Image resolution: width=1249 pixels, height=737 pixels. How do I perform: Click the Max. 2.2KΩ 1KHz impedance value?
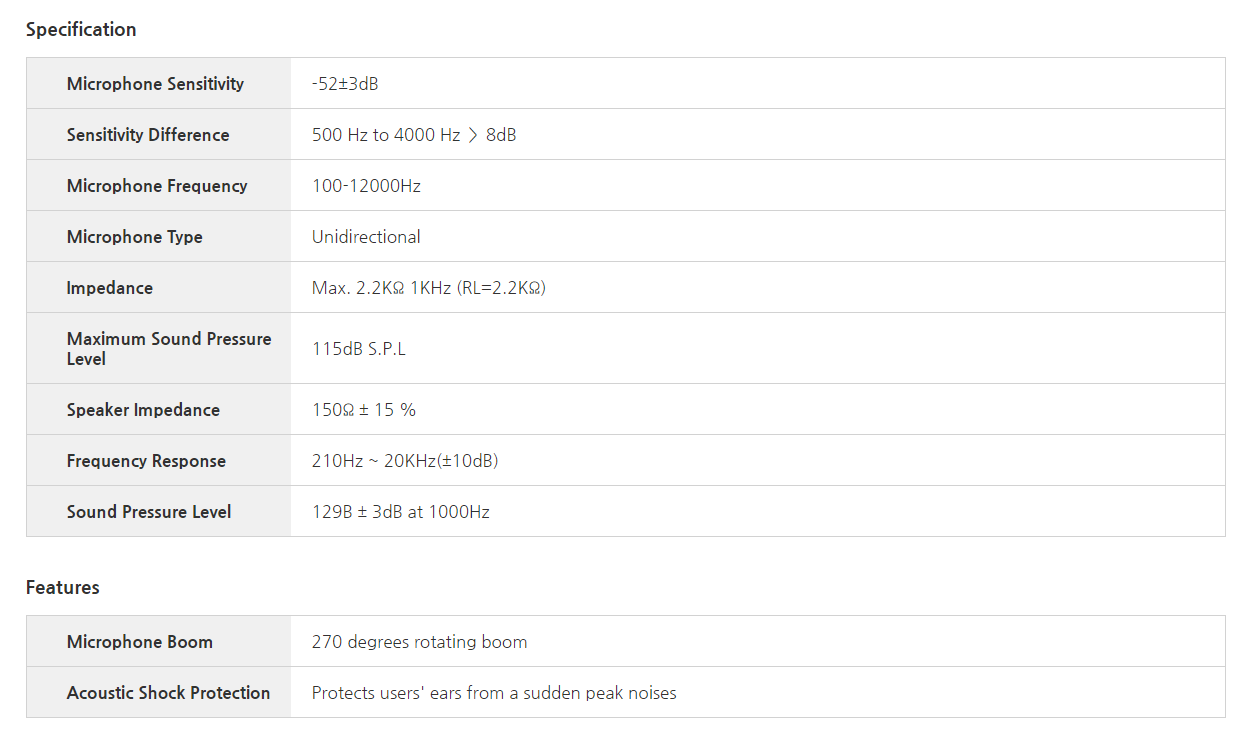click(x=428, y=288)
